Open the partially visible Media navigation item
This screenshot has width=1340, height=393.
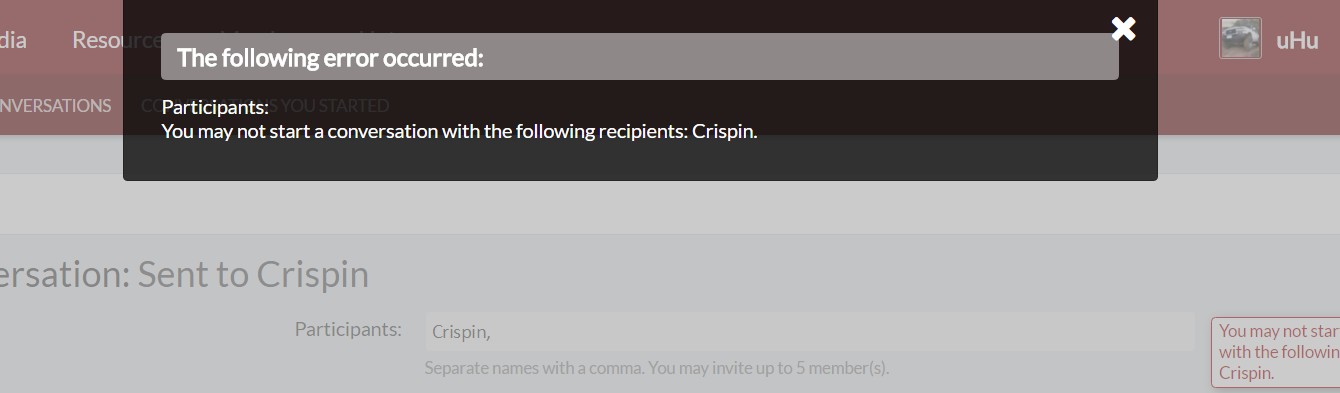click(13, 40)
